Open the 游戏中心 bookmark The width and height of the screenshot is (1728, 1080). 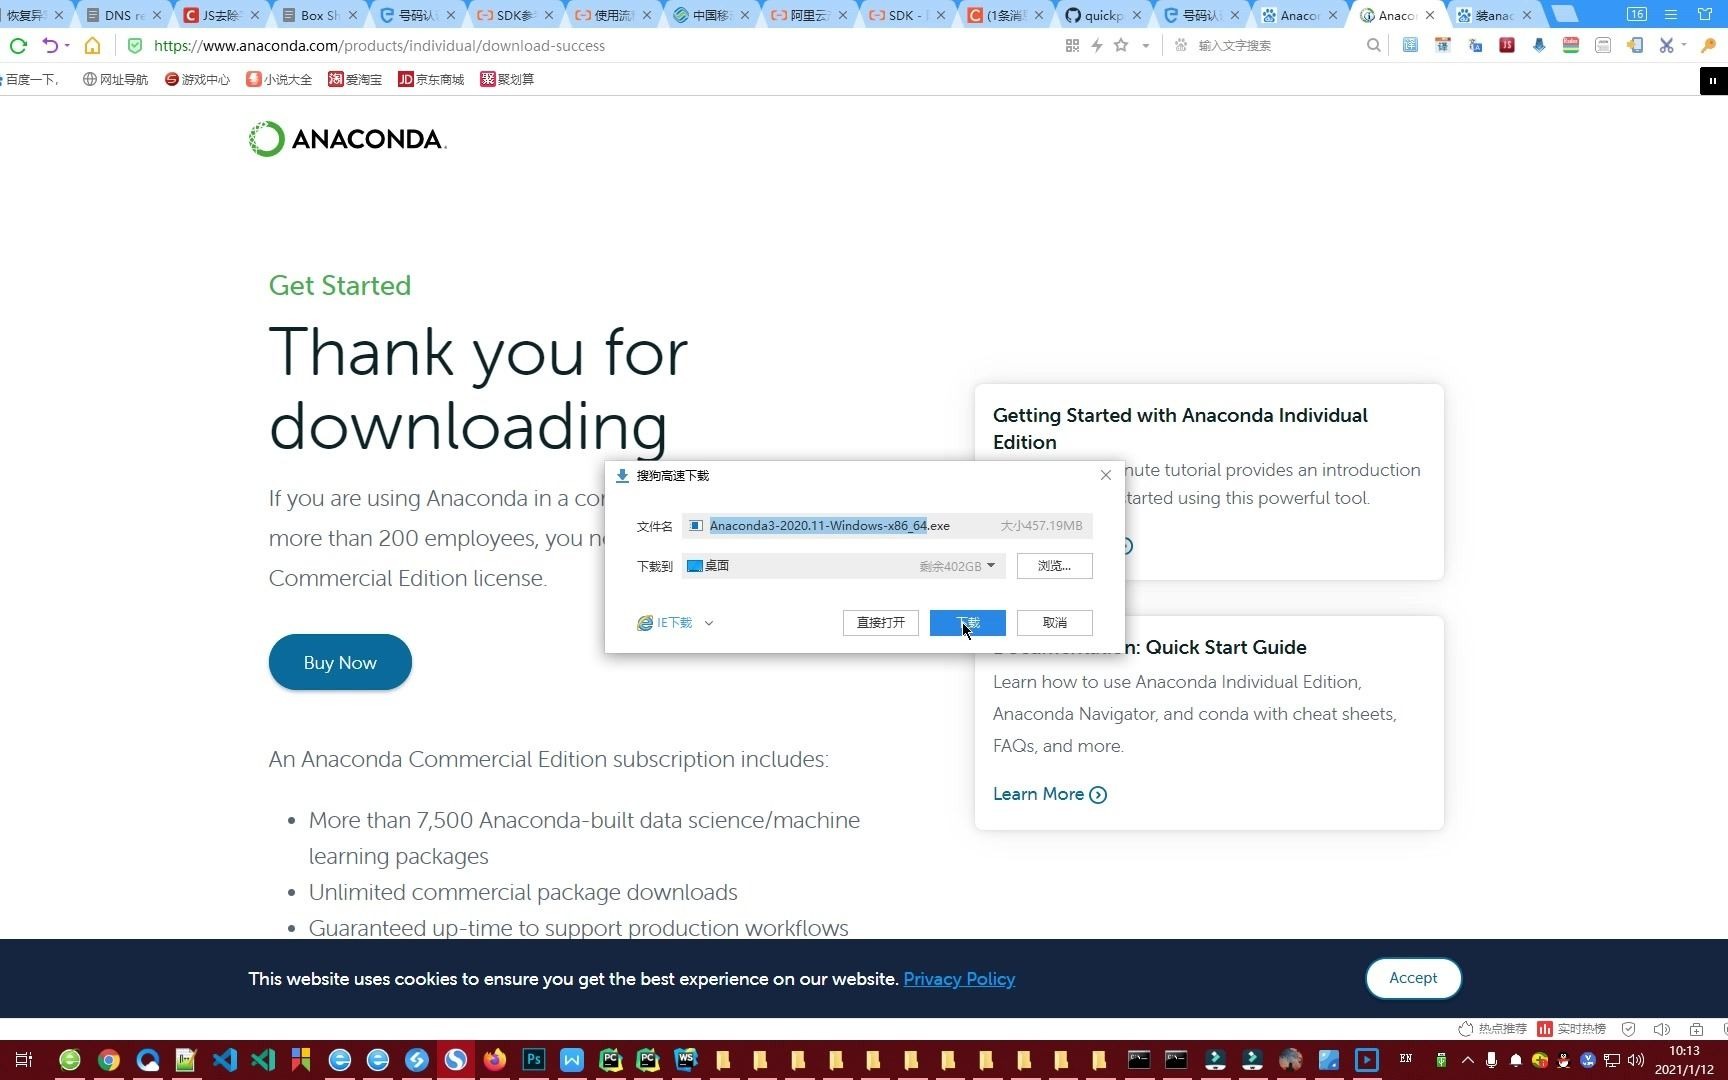(x=197, y=79)
